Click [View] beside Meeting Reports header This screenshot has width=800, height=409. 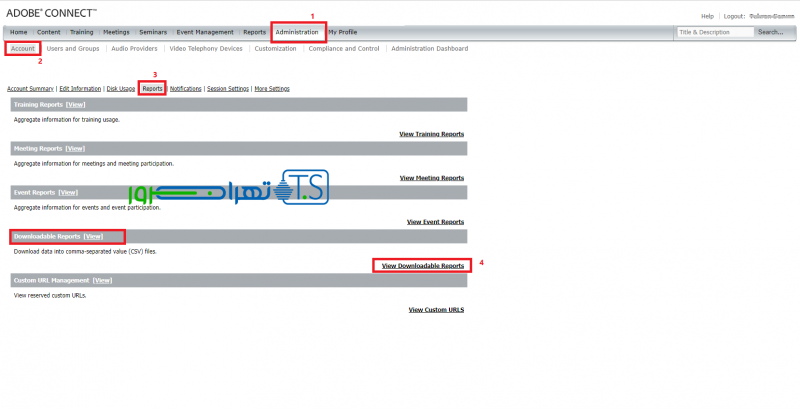(75, 148)
